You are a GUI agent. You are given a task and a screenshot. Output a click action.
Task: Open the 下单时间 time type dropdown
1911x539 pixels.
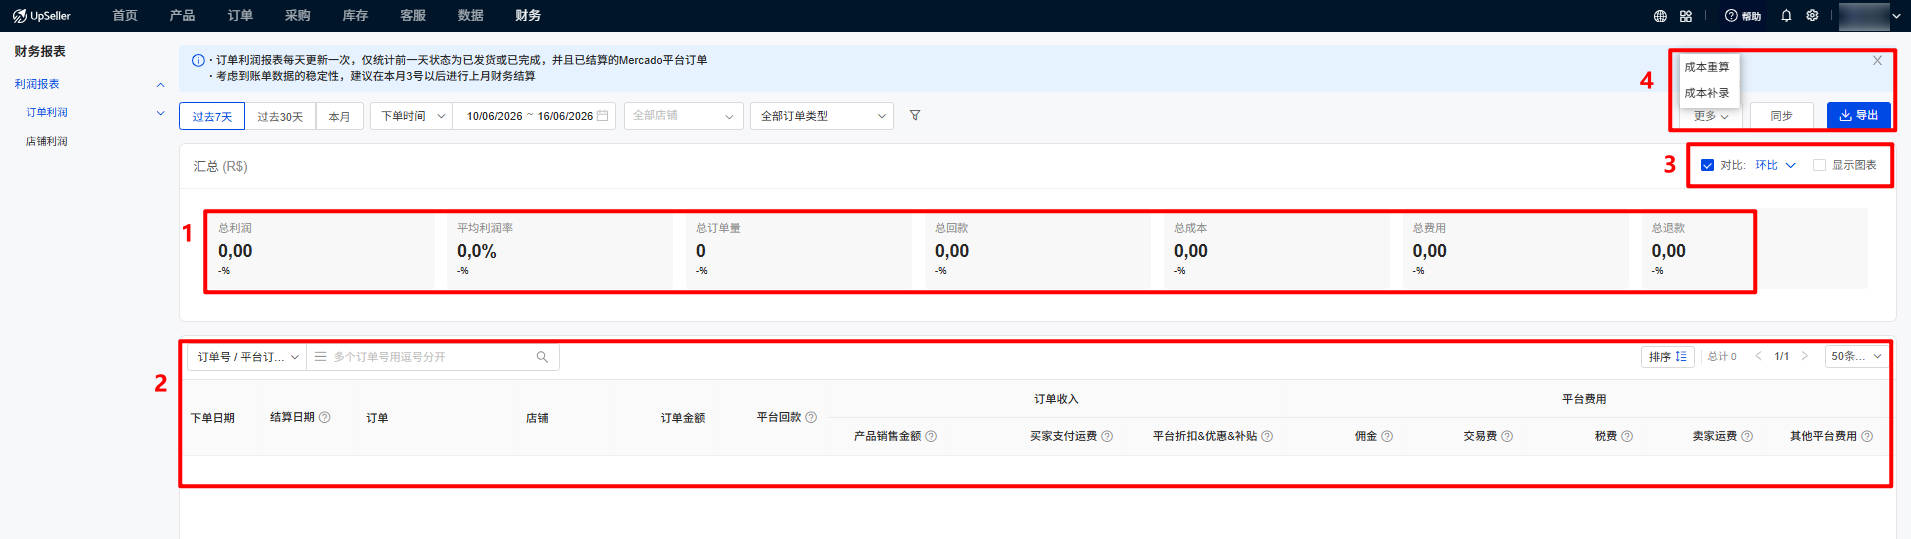[411, 116]
